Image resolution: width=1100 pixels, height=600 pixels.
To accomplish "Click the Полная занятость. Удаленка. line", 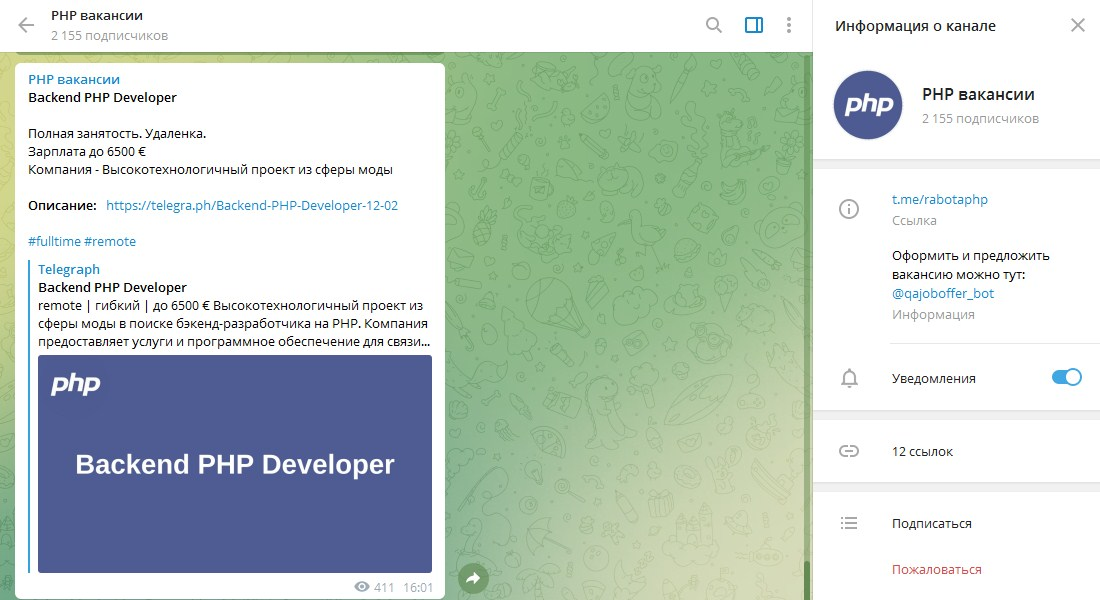I will pos(117,133).
